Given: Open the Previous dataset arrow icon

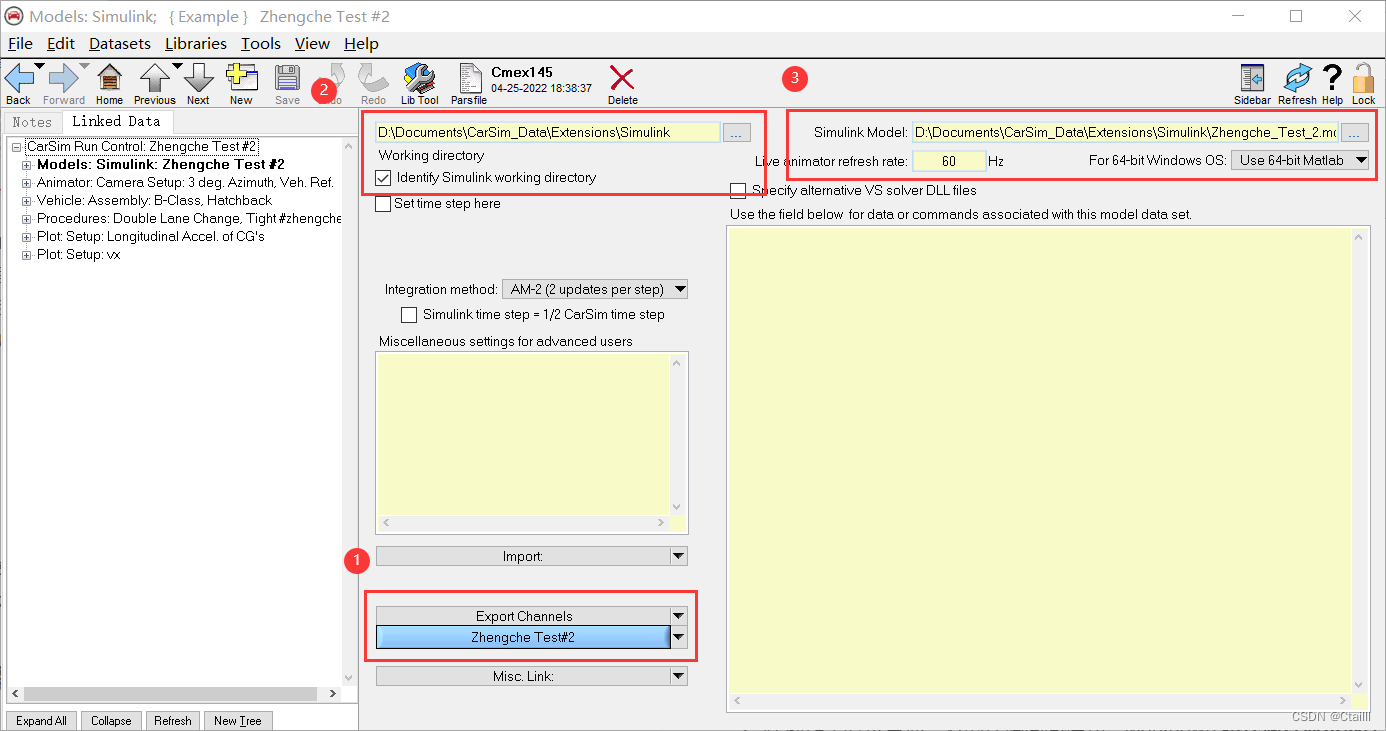Looking at the screenshot, I should click(x=154, y=78).
